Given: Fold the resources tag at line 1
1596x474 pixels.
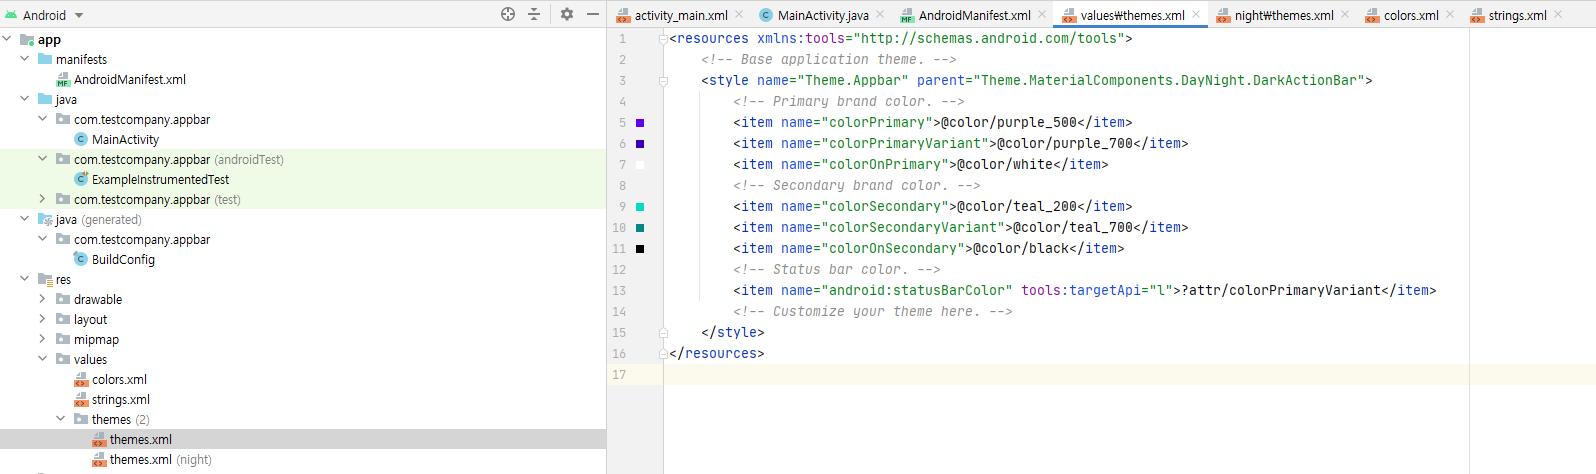Looking at the screenshot, I should click(663, 39).
